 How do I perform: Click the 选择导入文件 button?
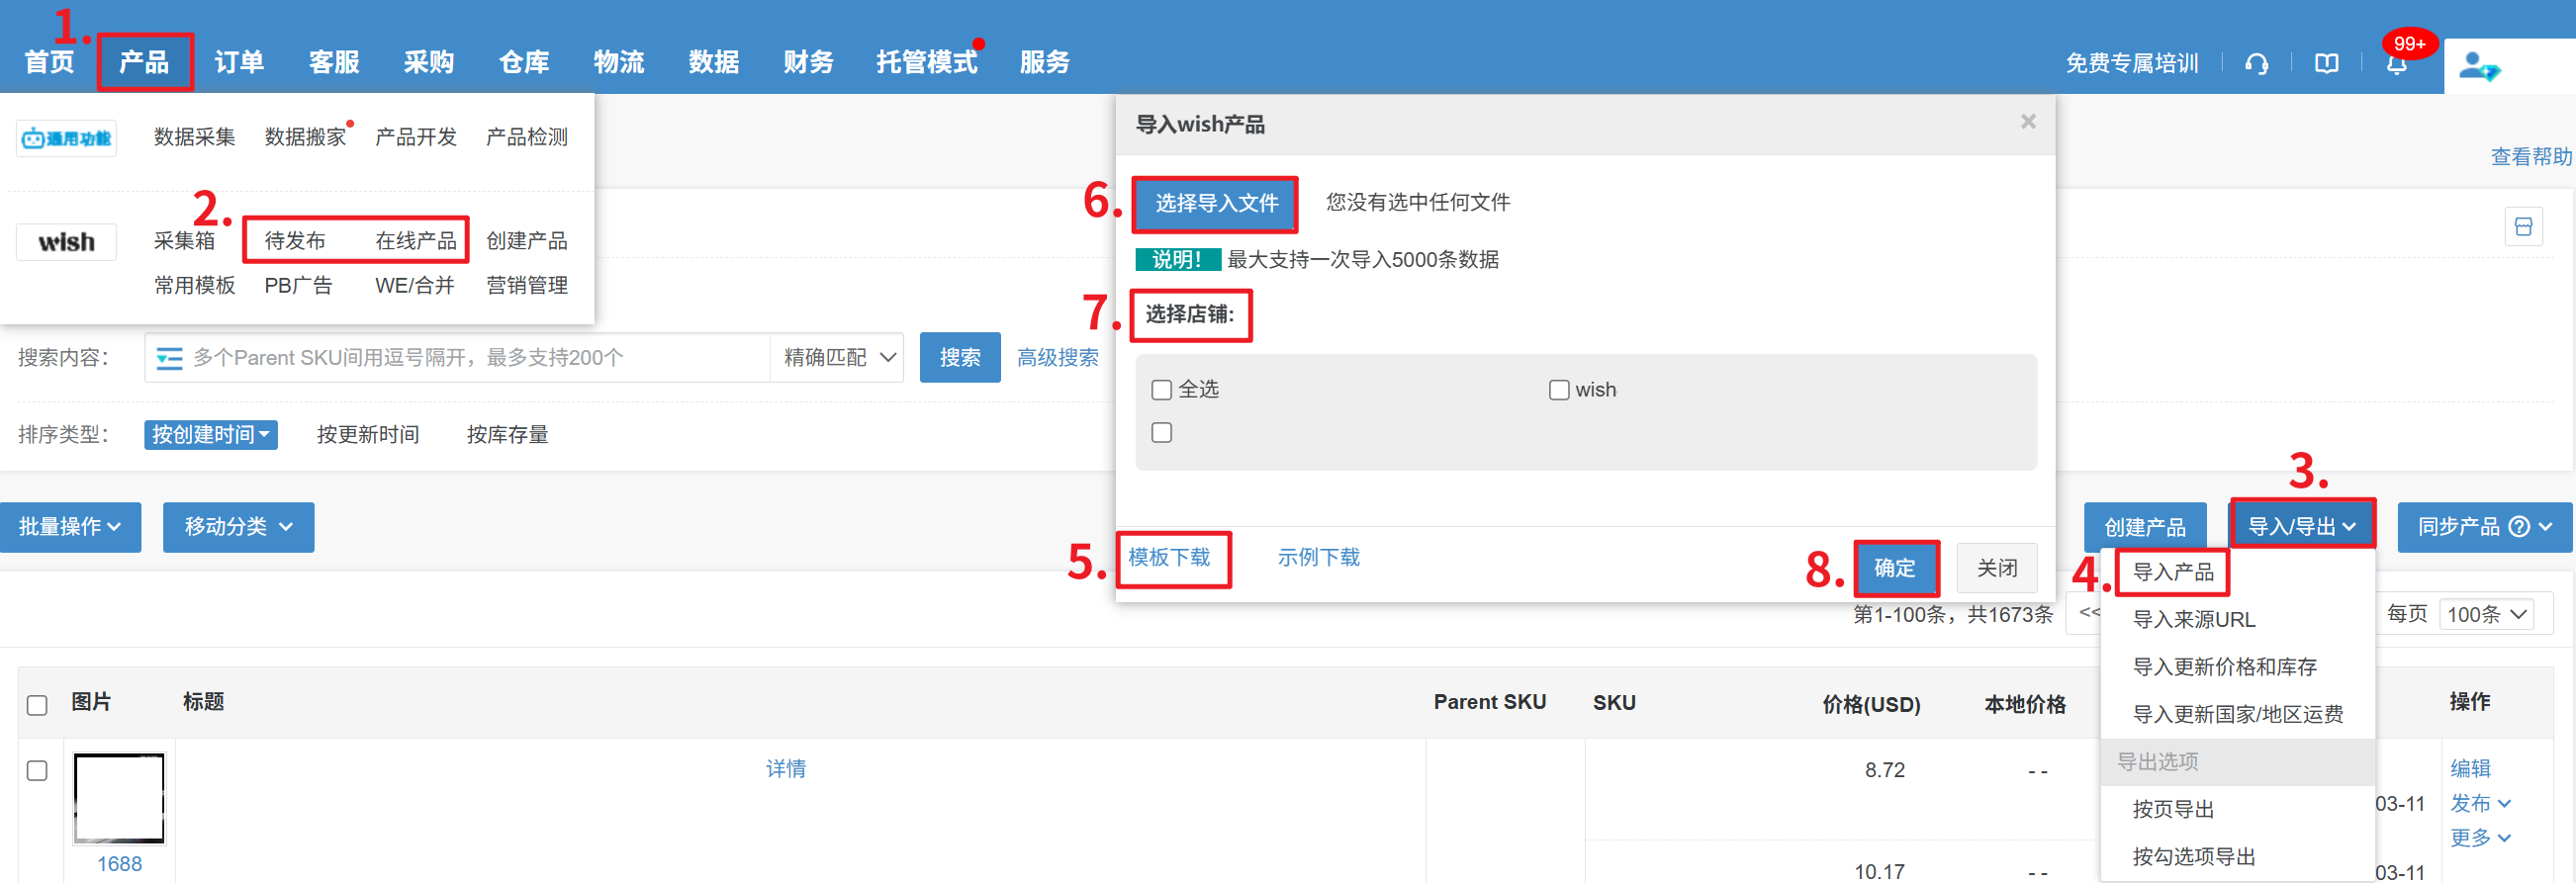point(1215,204)
